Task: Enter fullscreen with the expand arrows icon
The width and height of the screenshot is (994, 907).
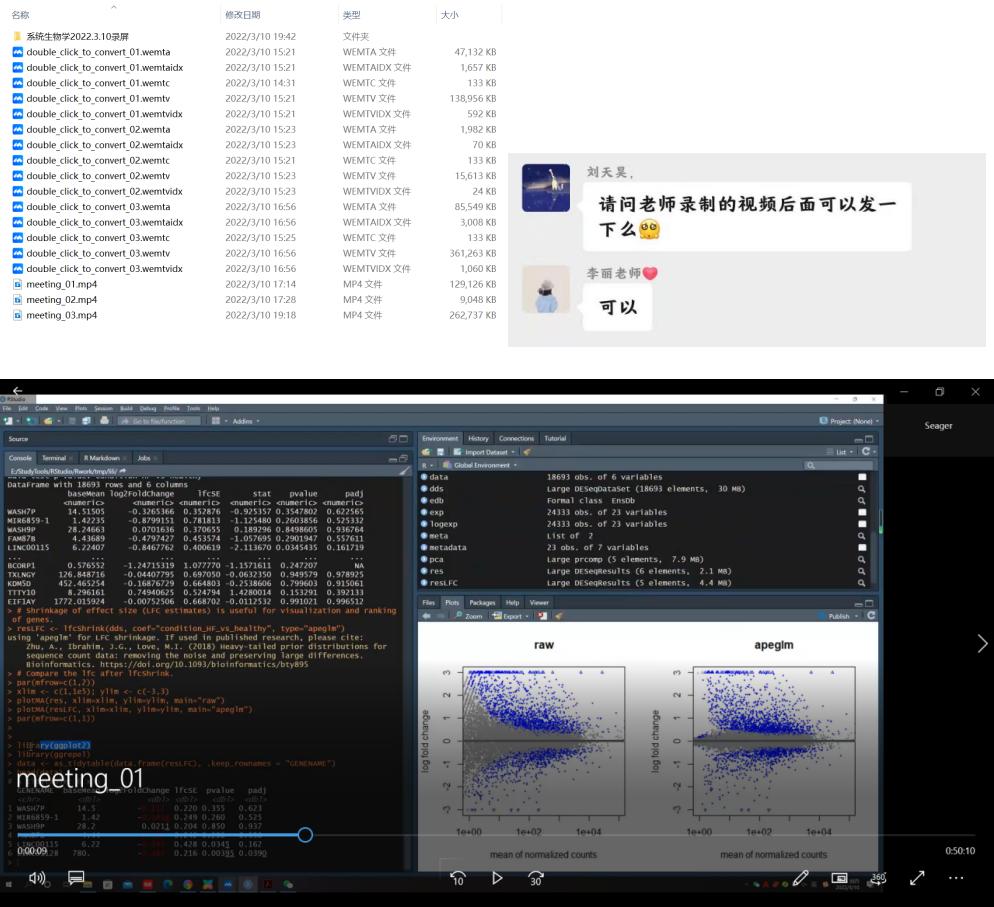Action: coord(917,878)
